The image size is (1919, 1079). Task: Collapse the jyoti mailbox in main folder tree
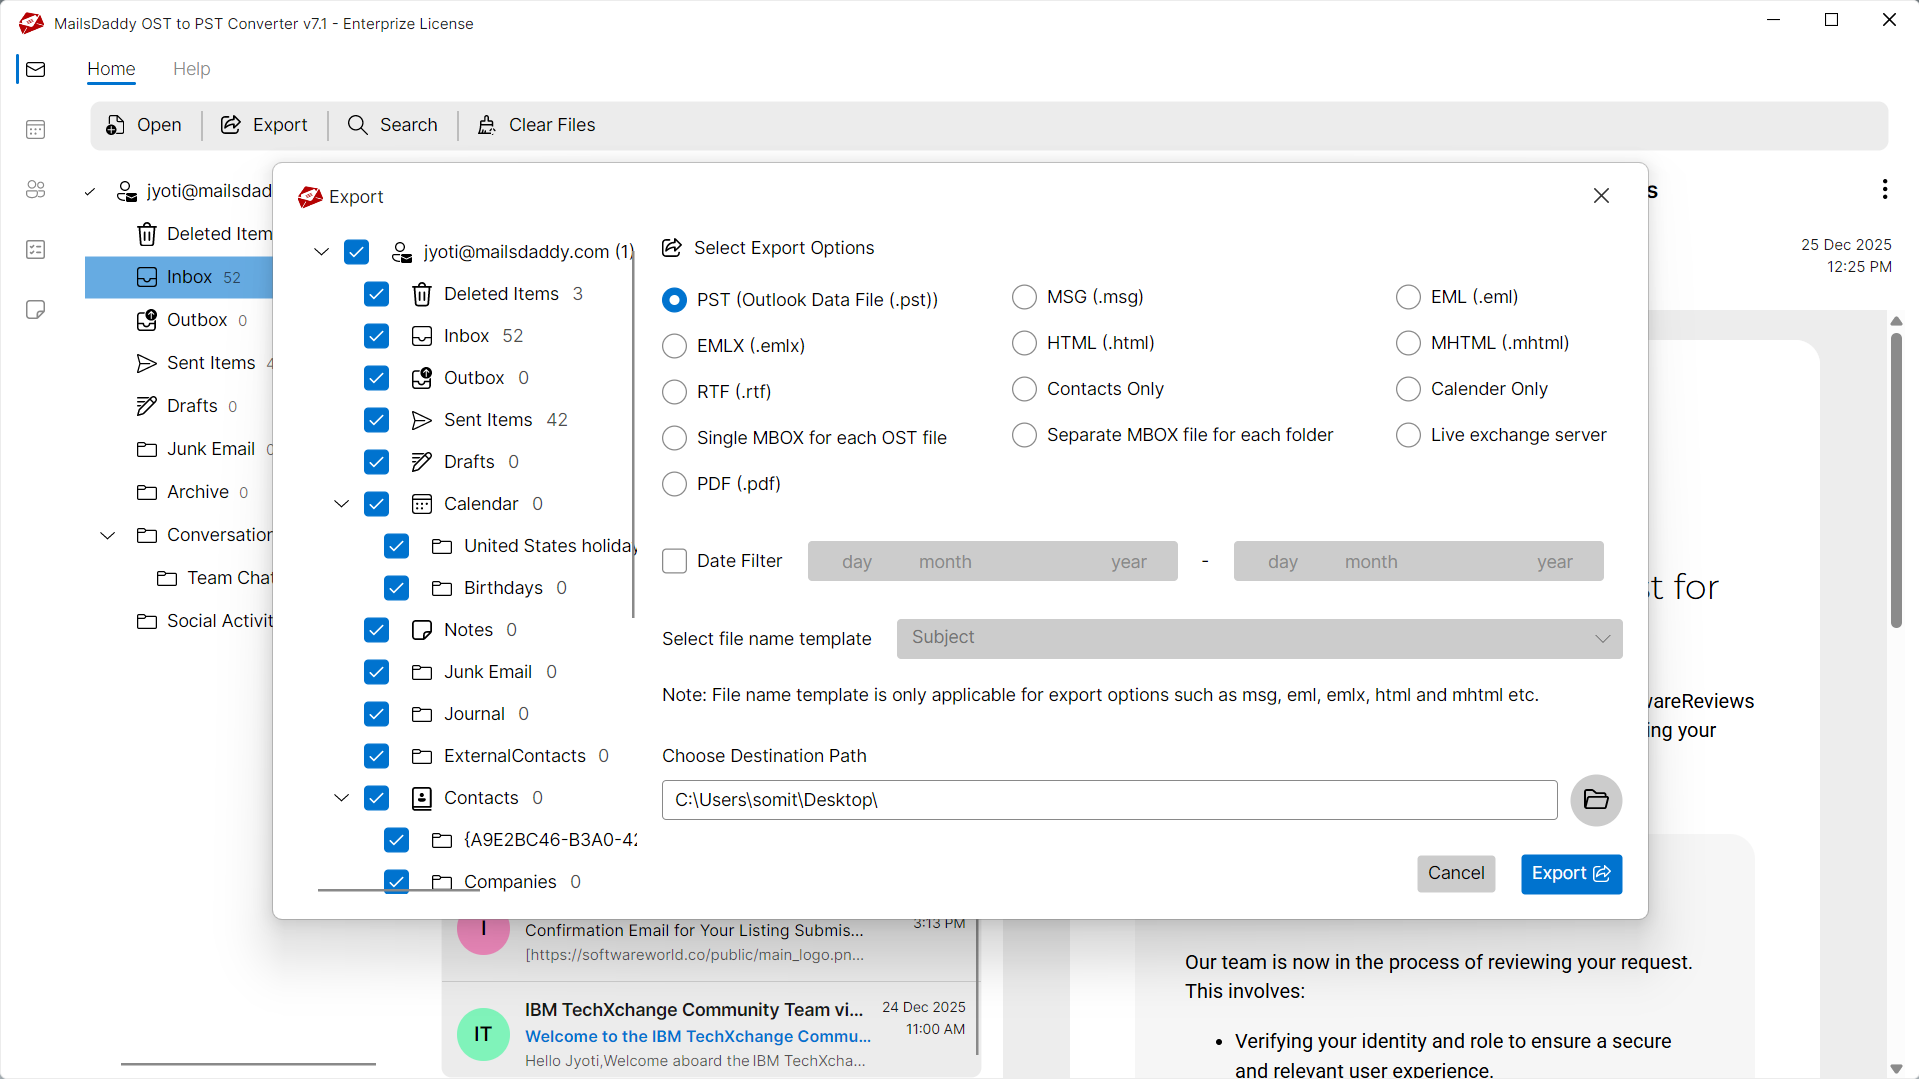90,191
